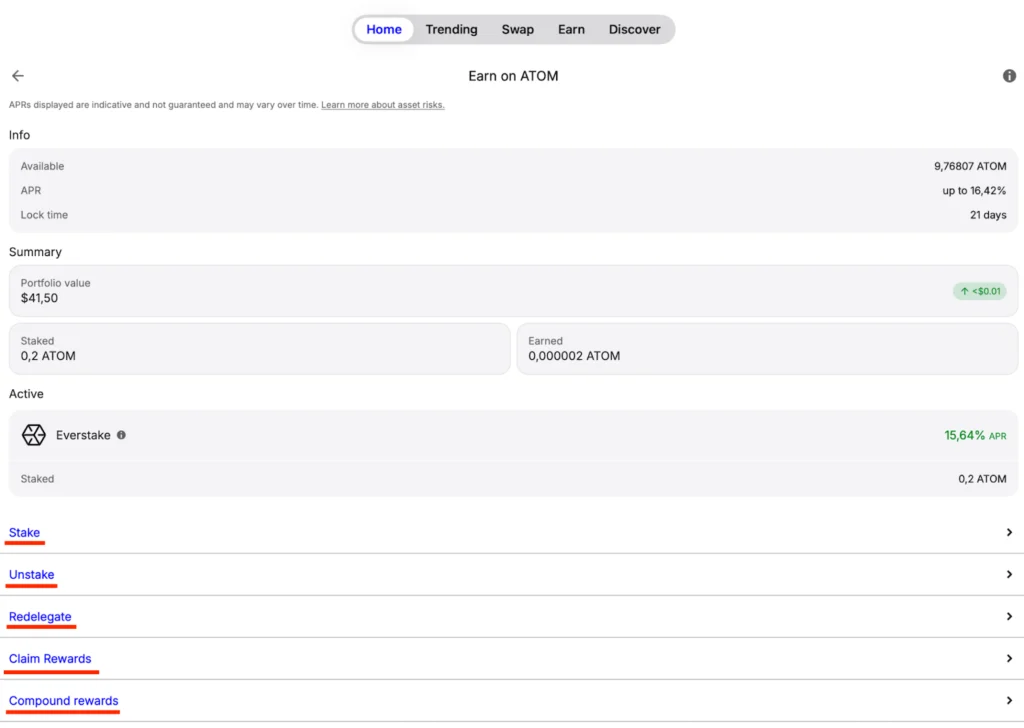This screenshot has height=728, width=1024.
Task: Click the green portfolio change badge
Action: (979, 291)
